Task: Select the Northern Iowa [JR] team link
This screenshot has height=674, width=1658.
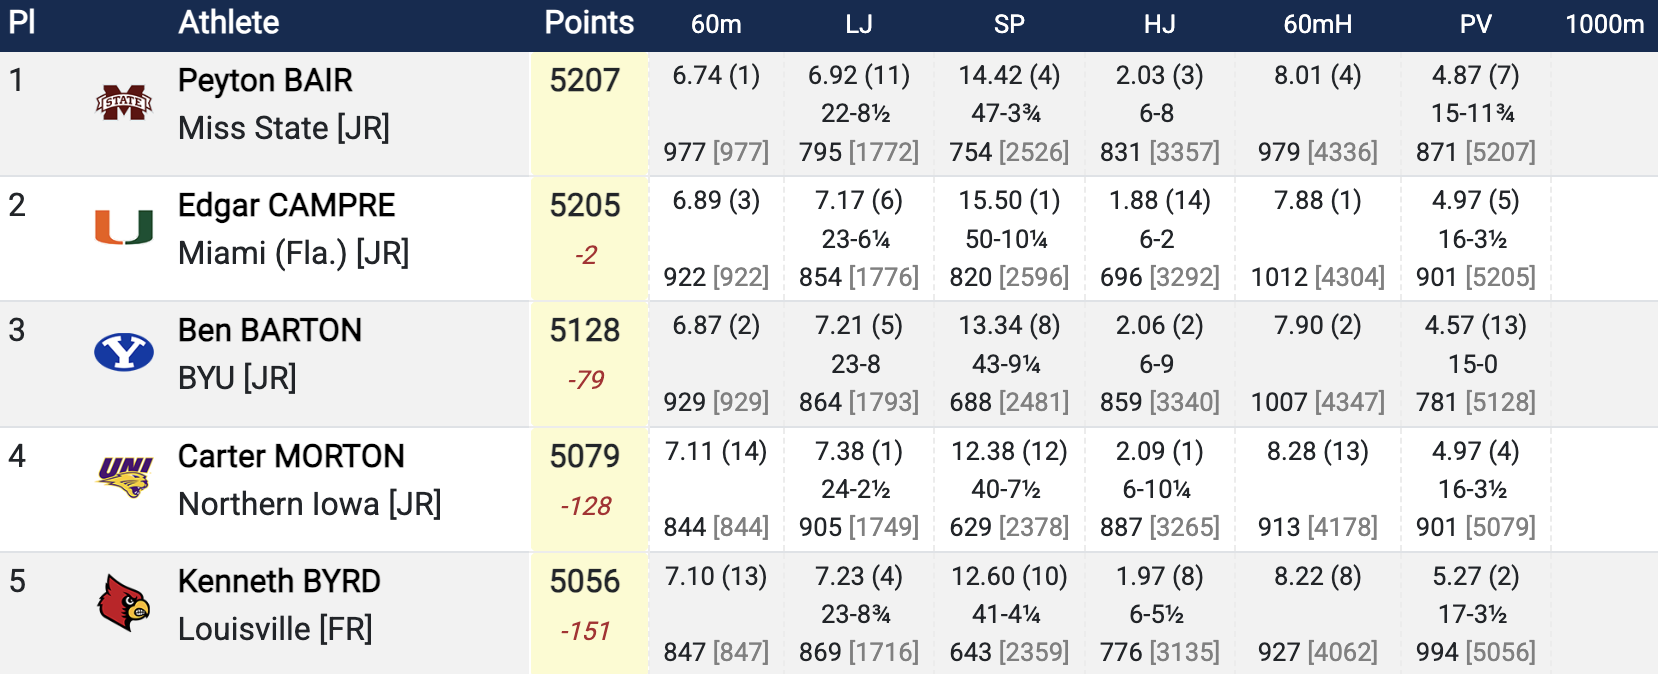Action: [309, 504]
